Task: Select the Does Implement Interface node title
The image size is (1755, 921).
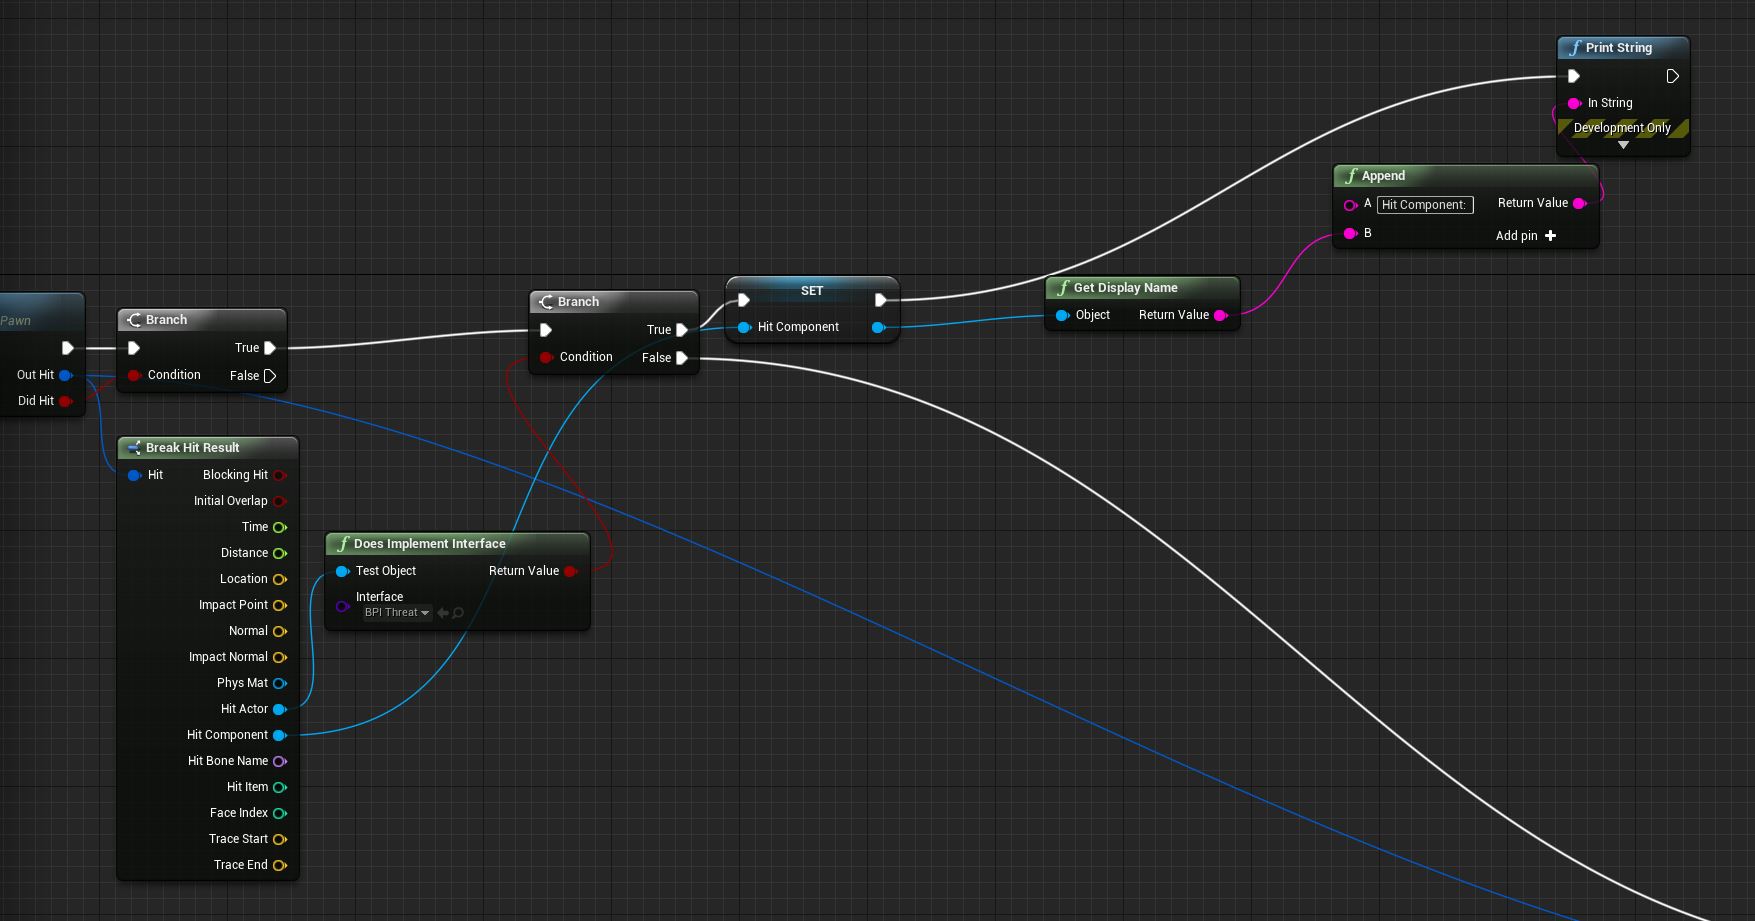Action: tap(430, 544)
